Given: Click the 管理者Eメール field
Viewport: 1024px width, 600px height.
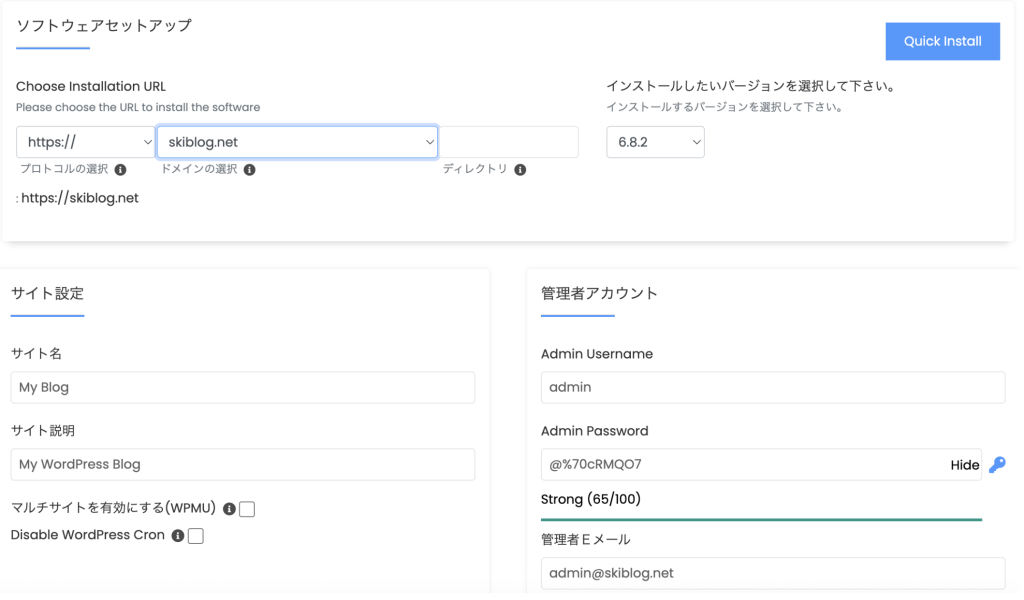Looking at the screenshot, I should coord(772,573).
